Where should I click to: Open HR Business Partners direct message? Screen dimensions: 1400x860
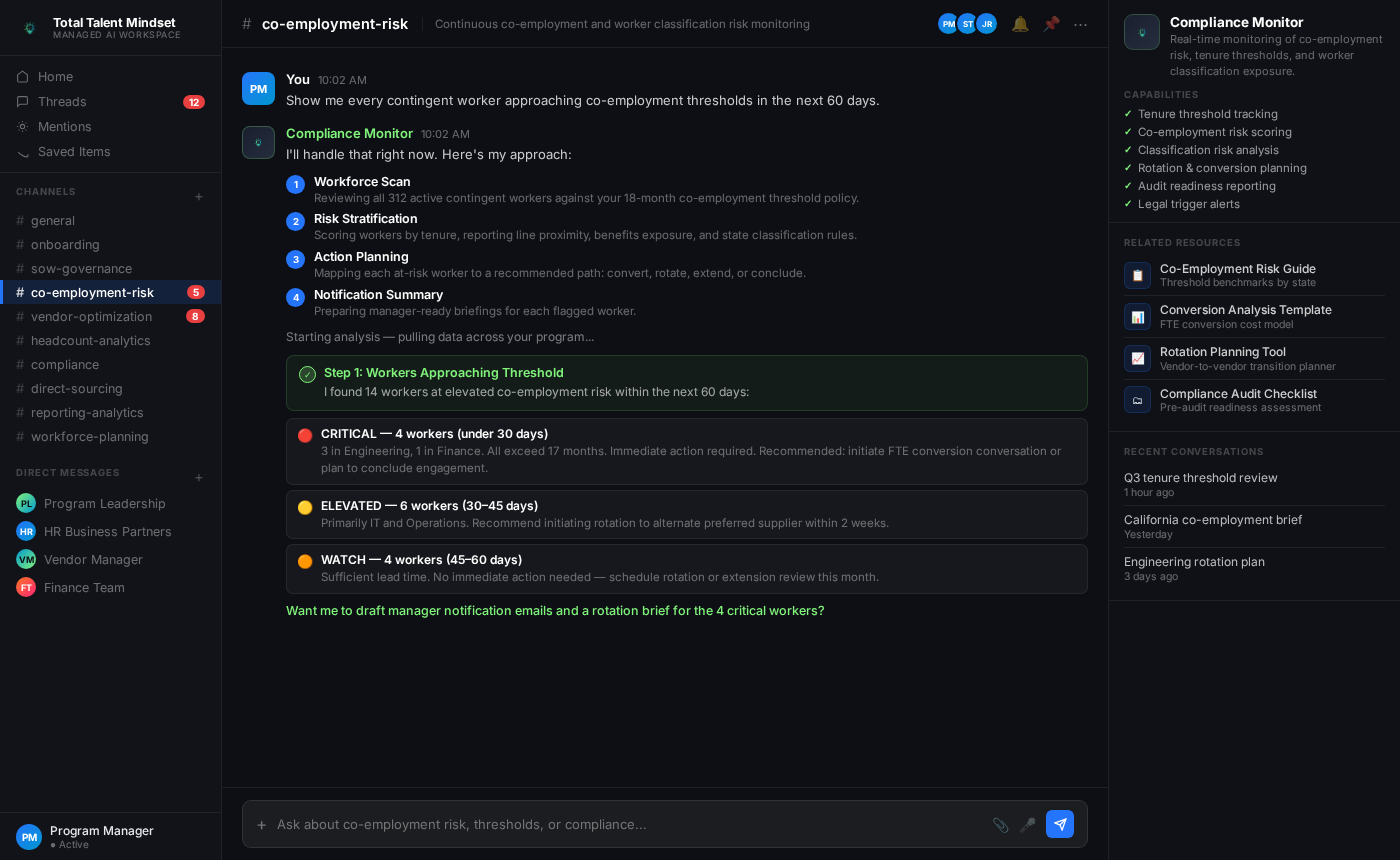(x=110, y=531)
